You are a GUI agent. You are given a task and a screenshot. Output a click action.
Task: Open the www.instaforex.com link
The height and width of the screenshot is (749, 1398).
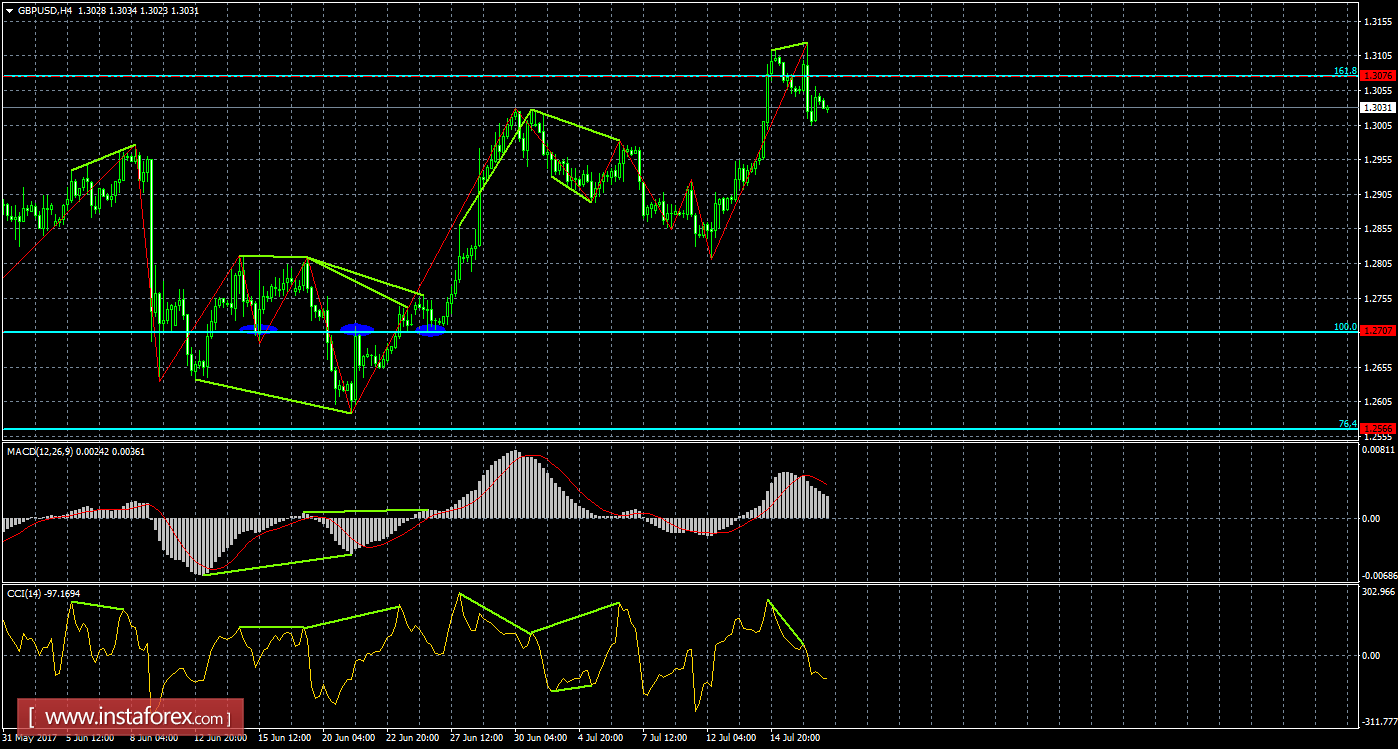pos(135,716)
